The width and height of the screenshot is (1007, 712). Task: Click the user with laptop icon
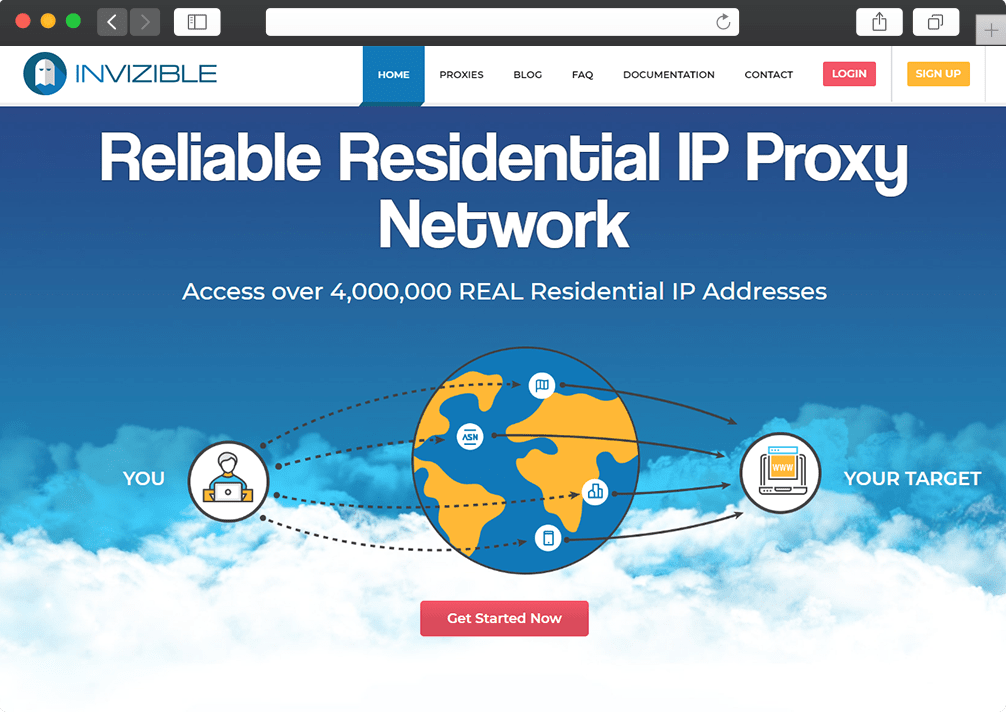(x=229, y=482)
